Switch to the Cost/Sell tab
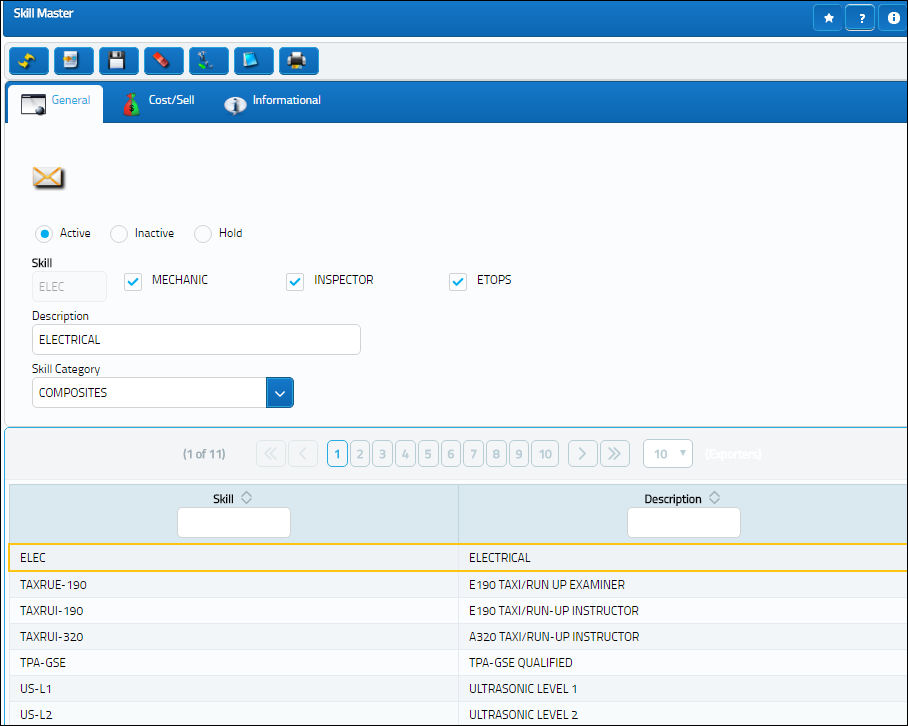This screenshot has height=726, width=908. (x=159, y=104)
